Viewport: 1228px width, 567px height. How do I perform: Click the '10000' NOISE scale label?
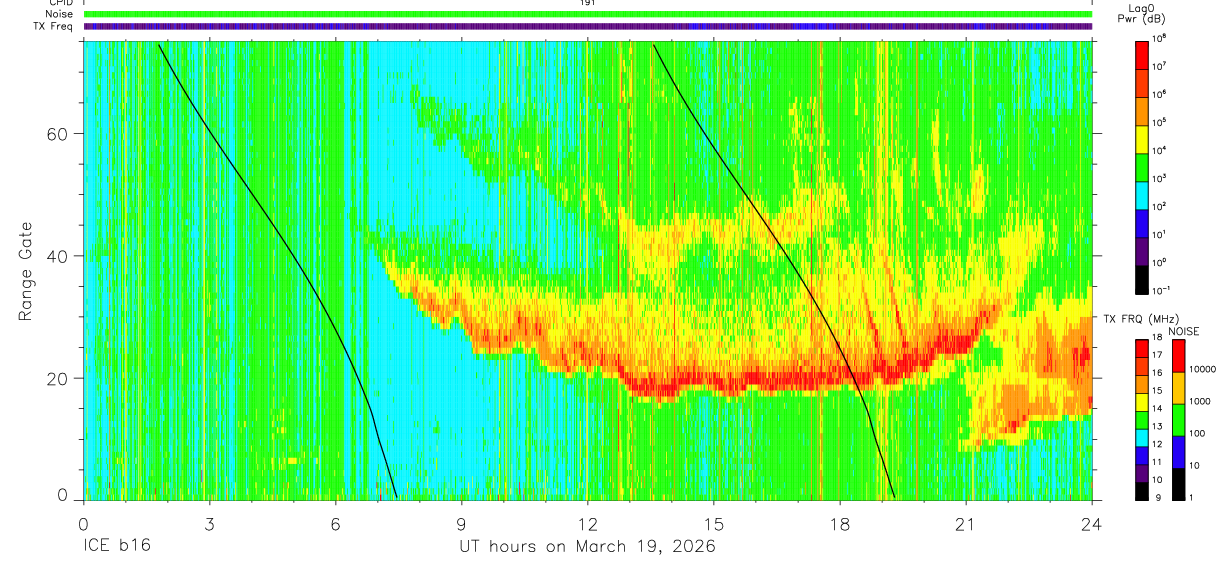(1202, 369)
